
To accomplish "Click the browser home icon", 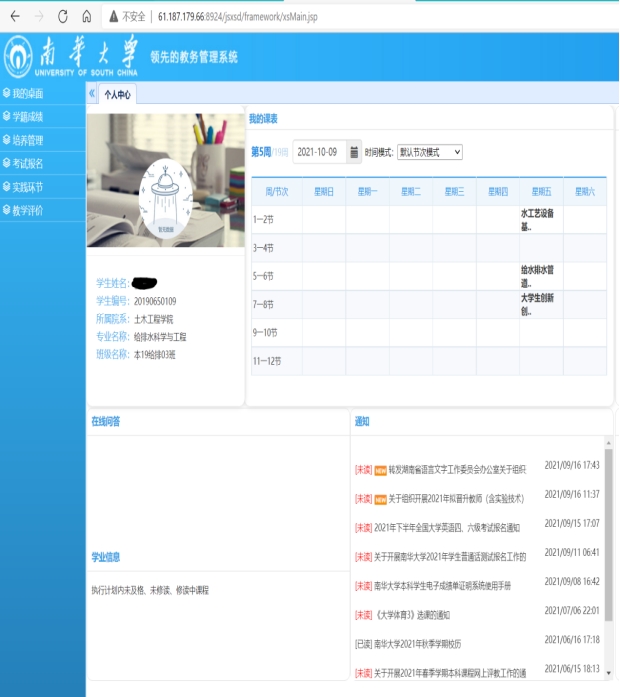I will point(87,16).
